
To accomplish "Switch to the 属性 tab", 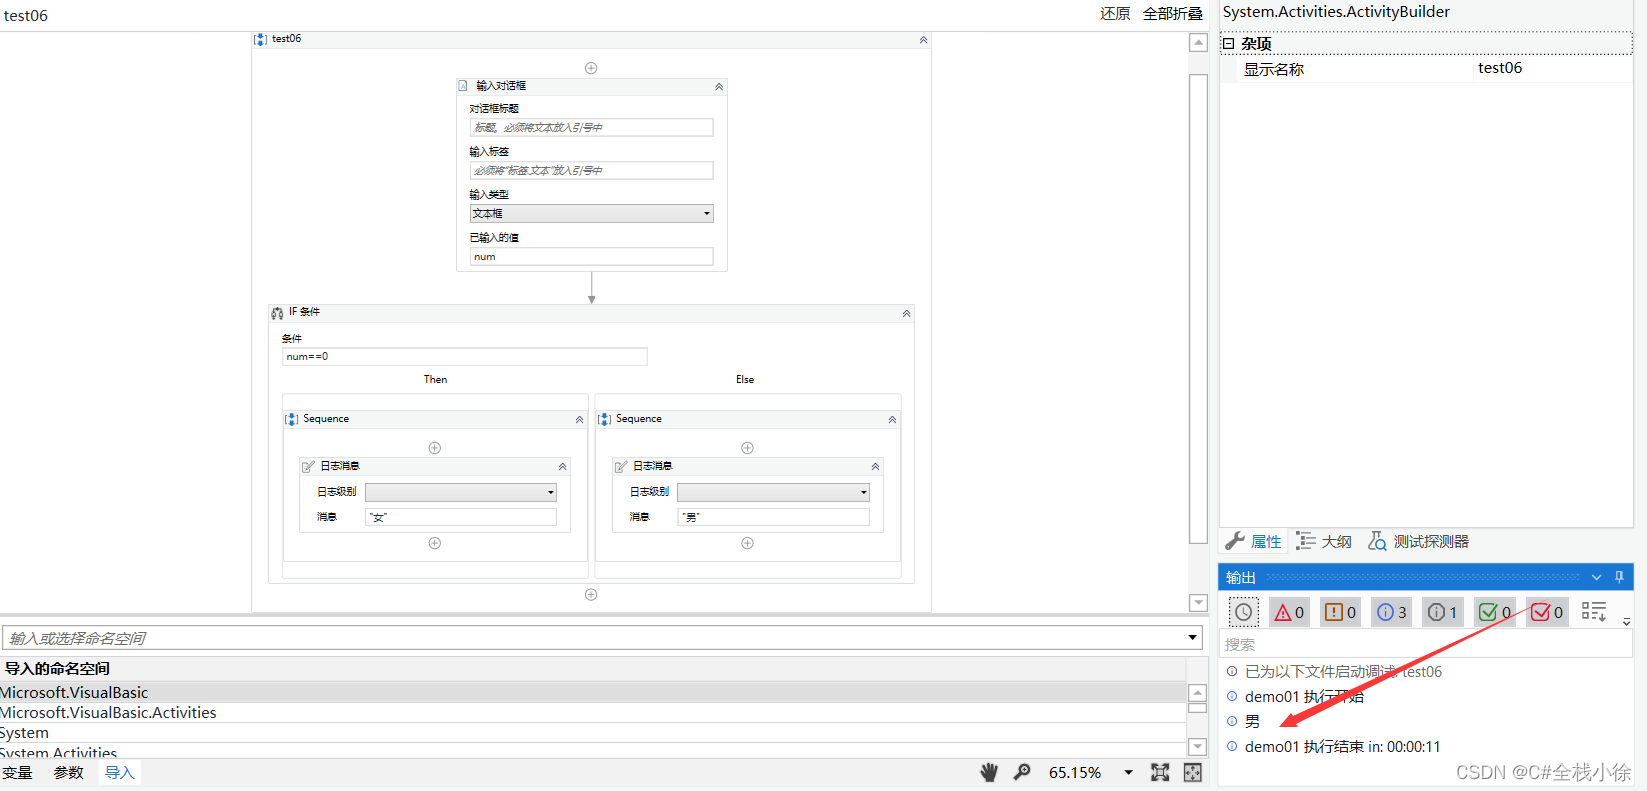I will click(1254, 541).
